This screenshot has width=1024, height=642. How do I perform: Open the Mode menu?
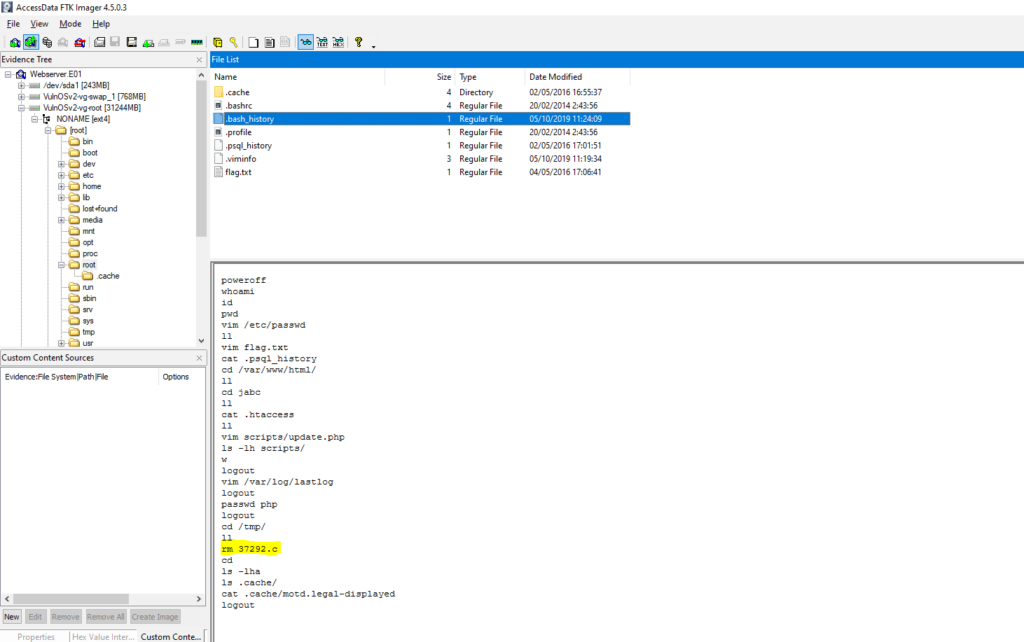coord(68,23)
